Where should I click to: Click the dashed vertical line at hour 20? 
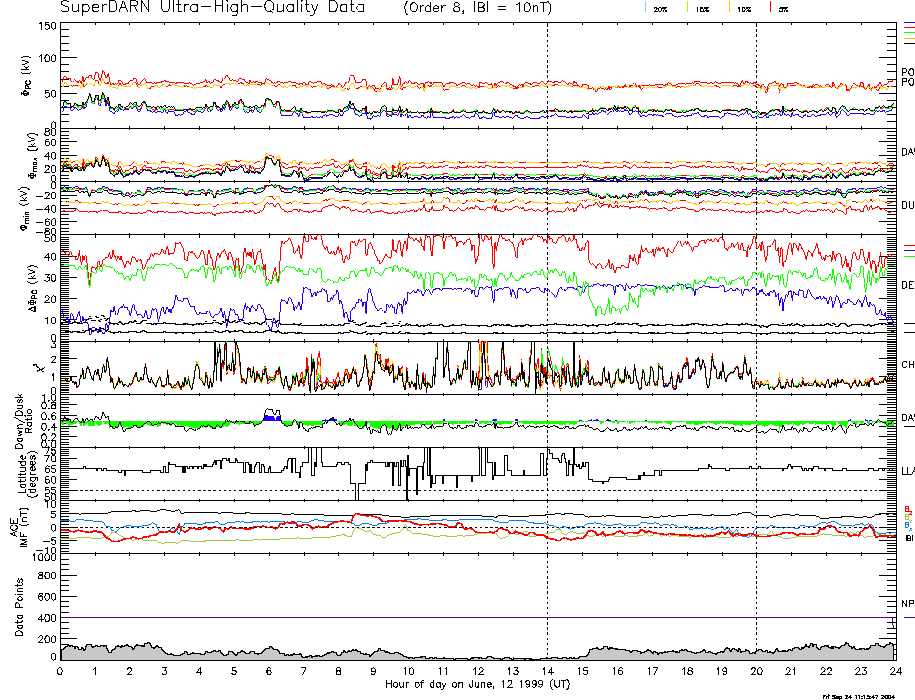click(756, 300)
